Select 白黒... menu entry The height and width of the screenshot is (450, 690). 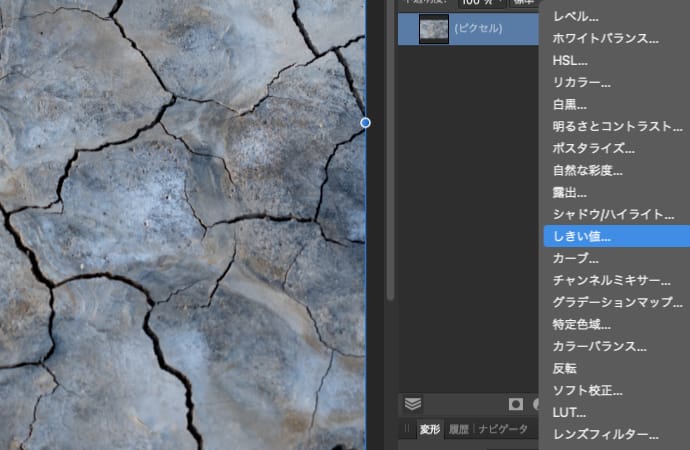(x=569, y=104)
